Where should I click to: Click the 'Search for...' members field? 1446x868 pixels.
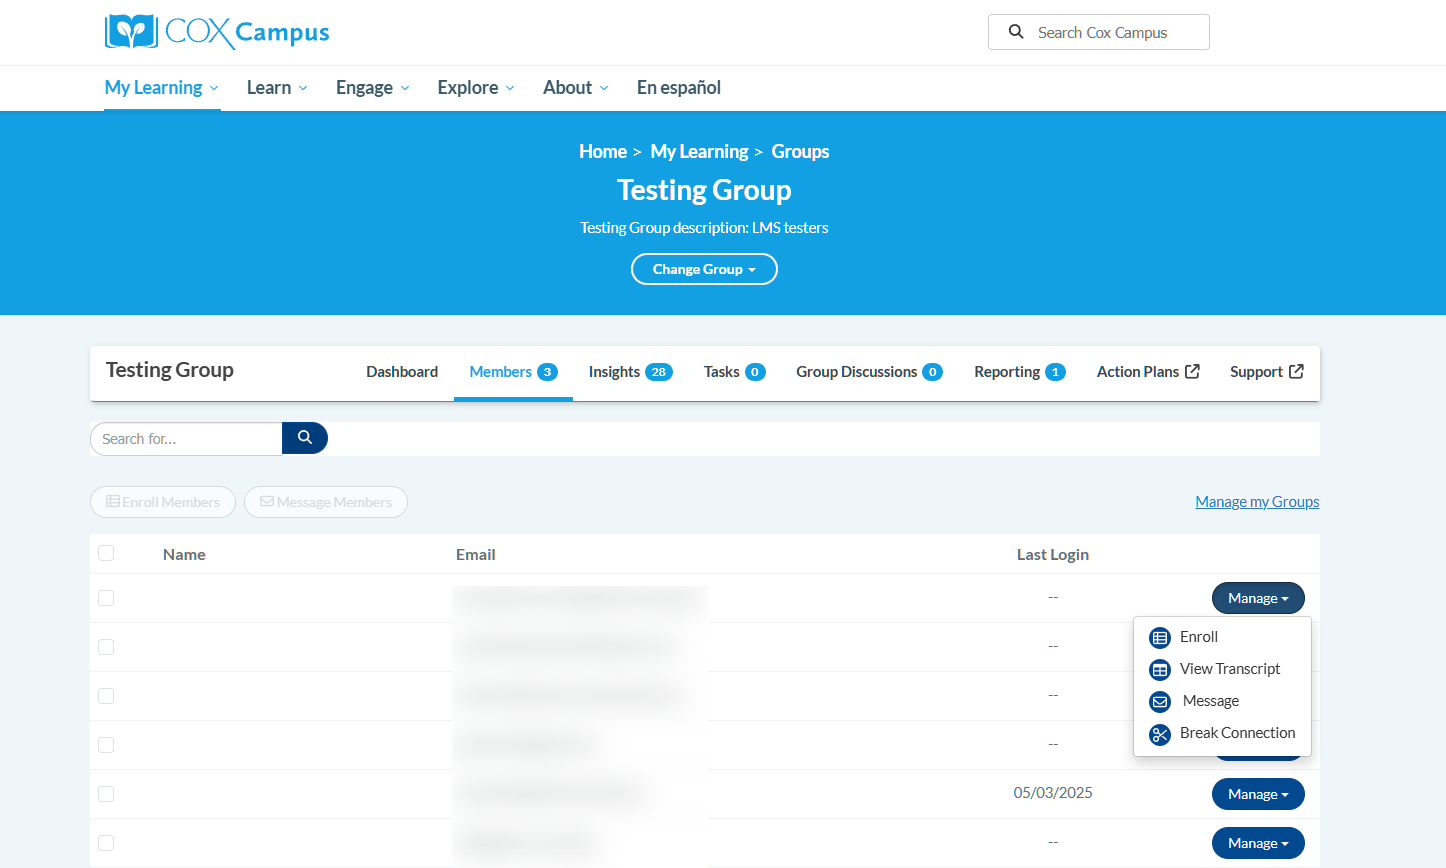pos(186,439)
